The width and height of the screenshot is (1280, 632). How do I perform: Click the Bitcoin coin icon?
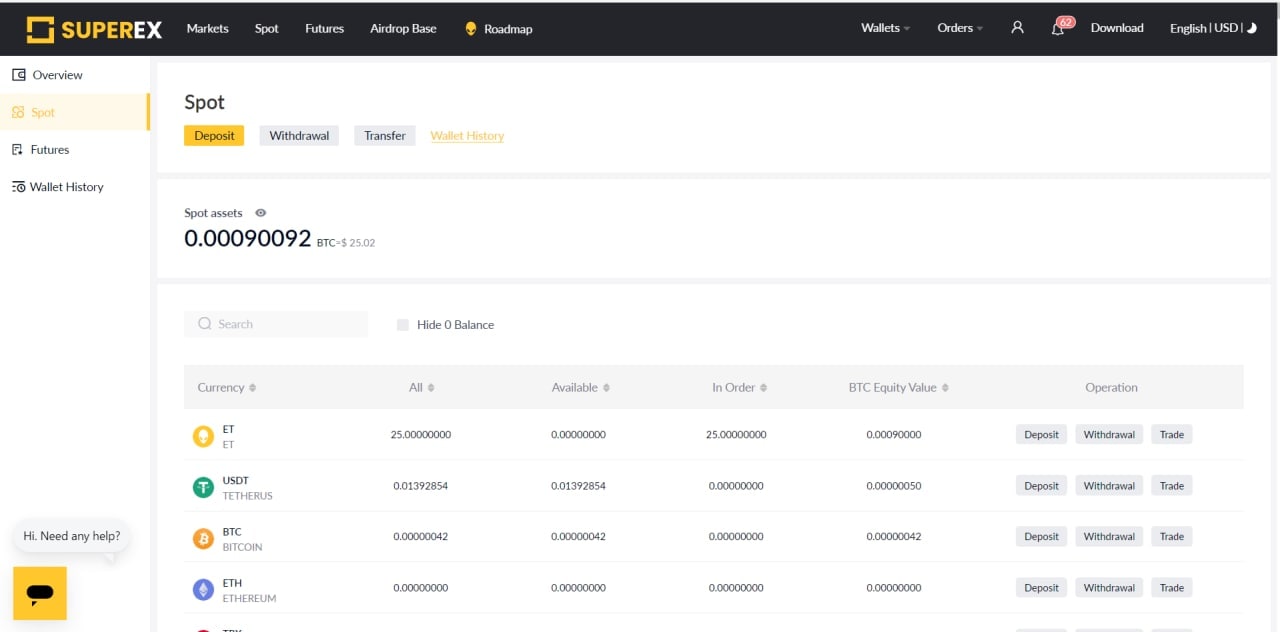coord(203,539)
